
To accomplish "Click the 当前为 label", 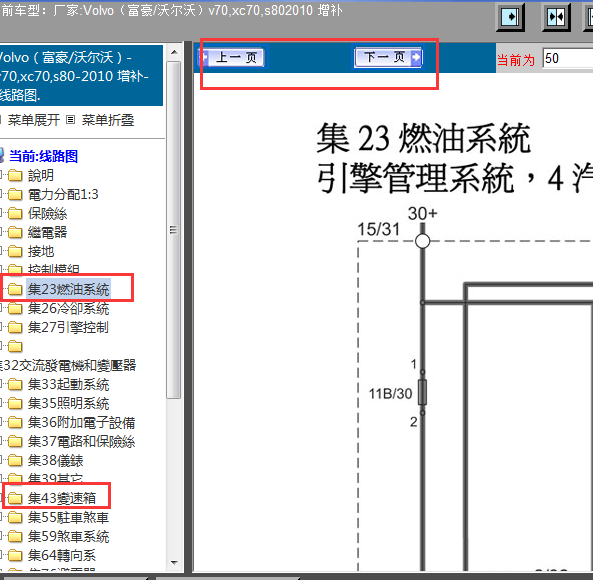I will click(516, 60).
